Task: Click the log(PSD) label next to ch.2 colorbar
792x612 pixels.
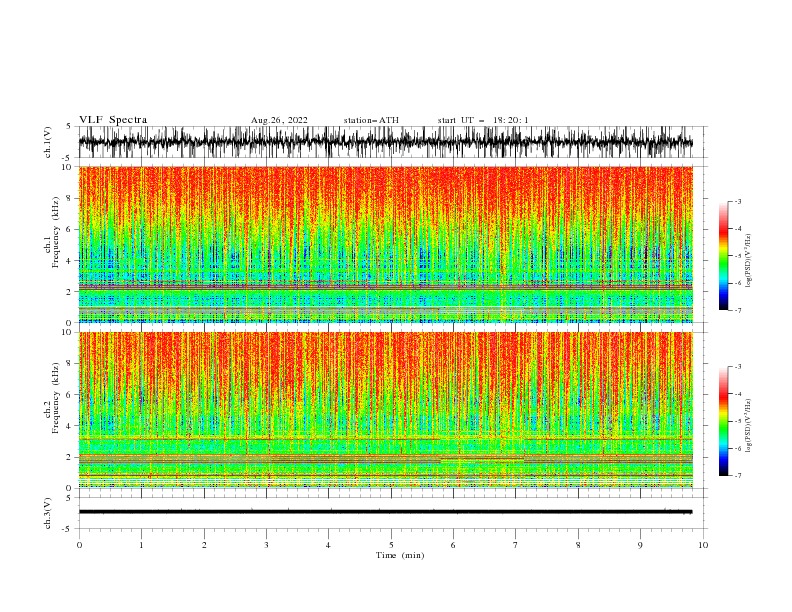Action: pyautogui.click(x=748, y=426)
